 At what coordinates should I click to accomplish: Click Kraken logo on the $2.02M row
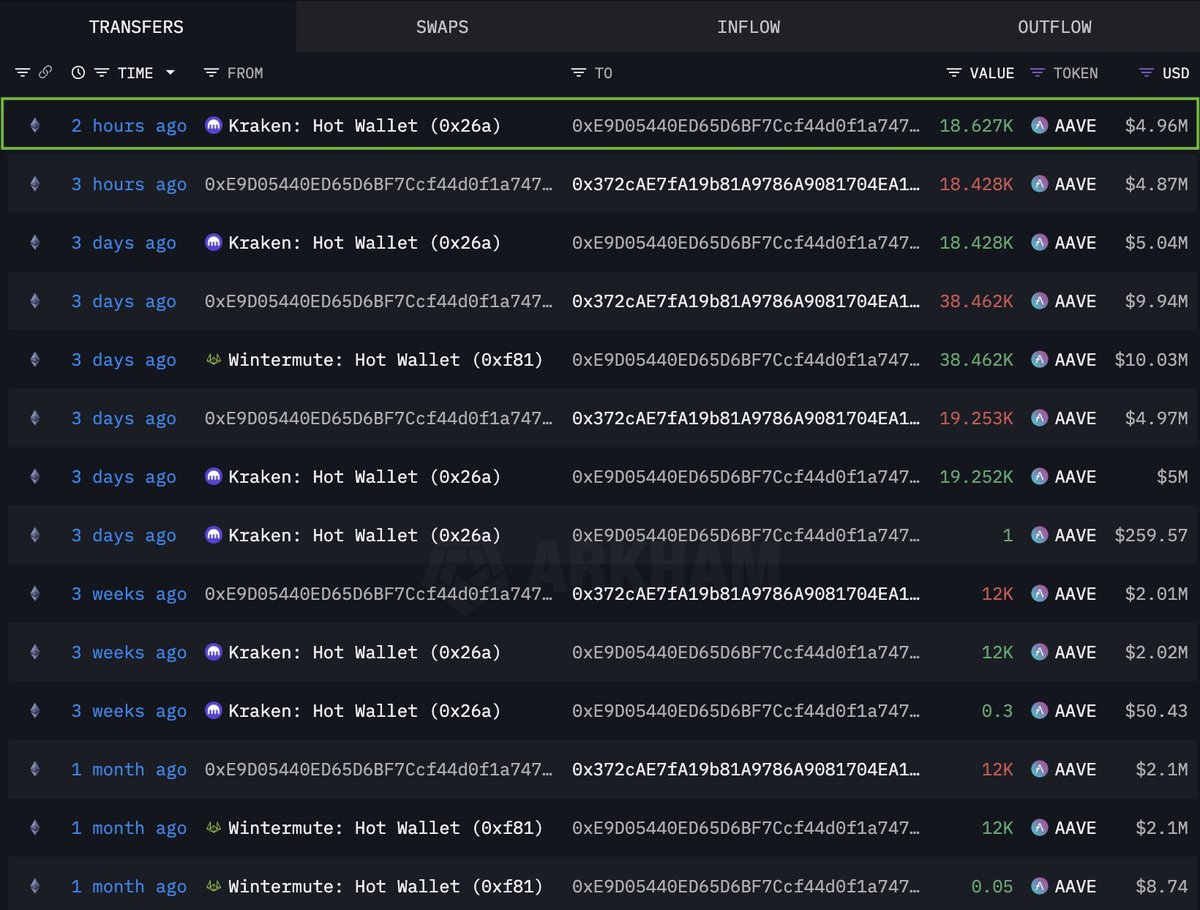pyautogui.click(x=213, y=652)
